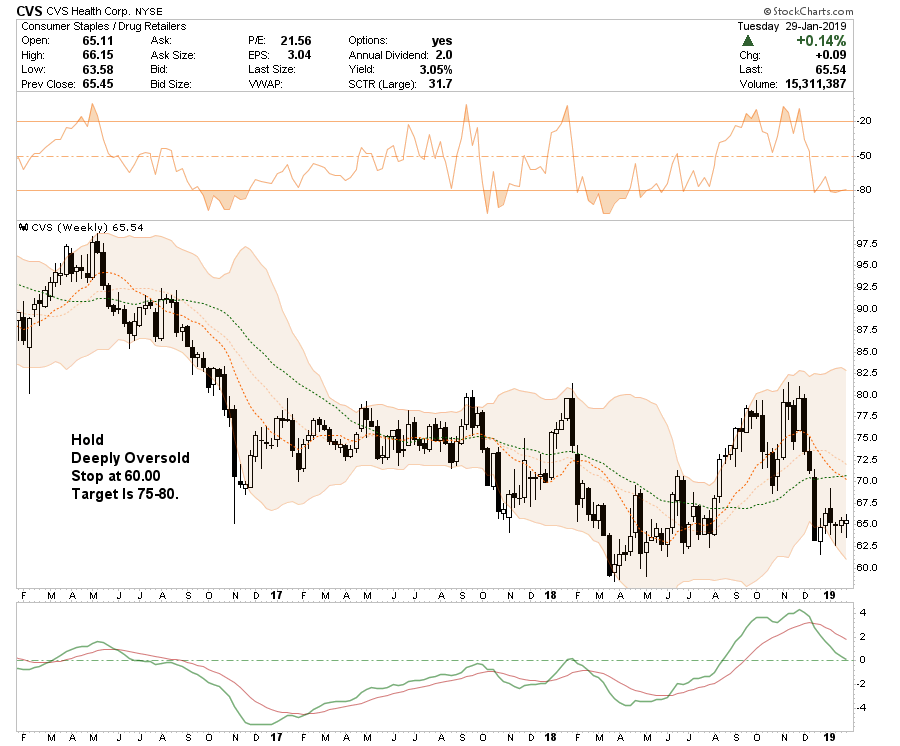Click the -4 level label on lower indicator
The height and width of the screenshot is (746, 900).
pyautogui.click(x=862, y=708)
